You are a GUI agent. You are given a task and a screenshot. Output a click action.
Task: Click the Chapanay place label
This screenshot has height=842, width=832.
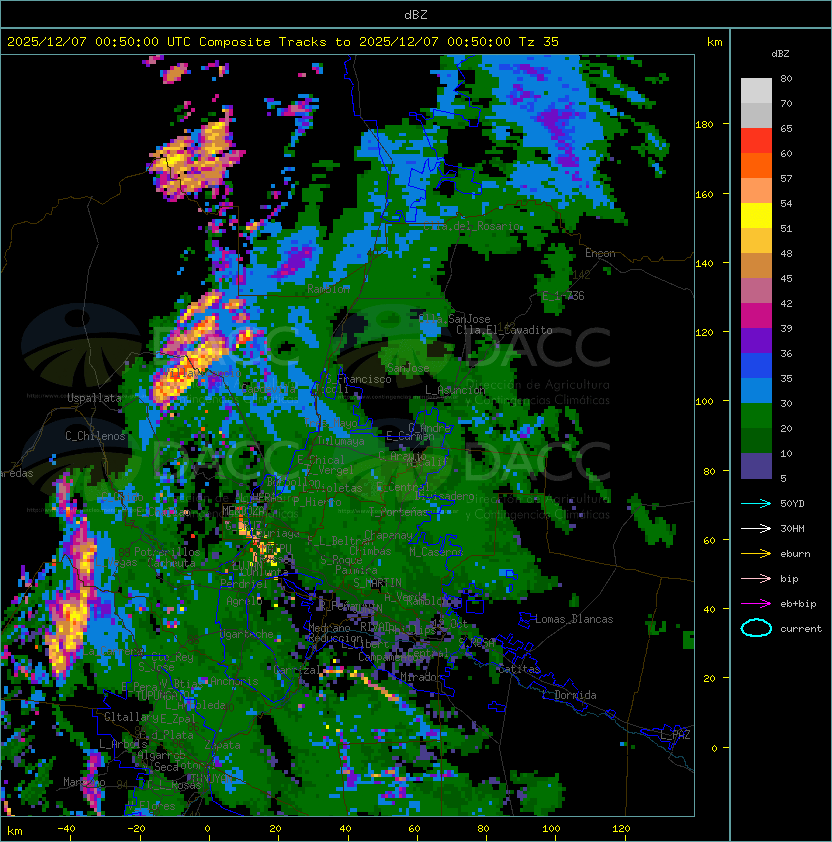point(389,535)
